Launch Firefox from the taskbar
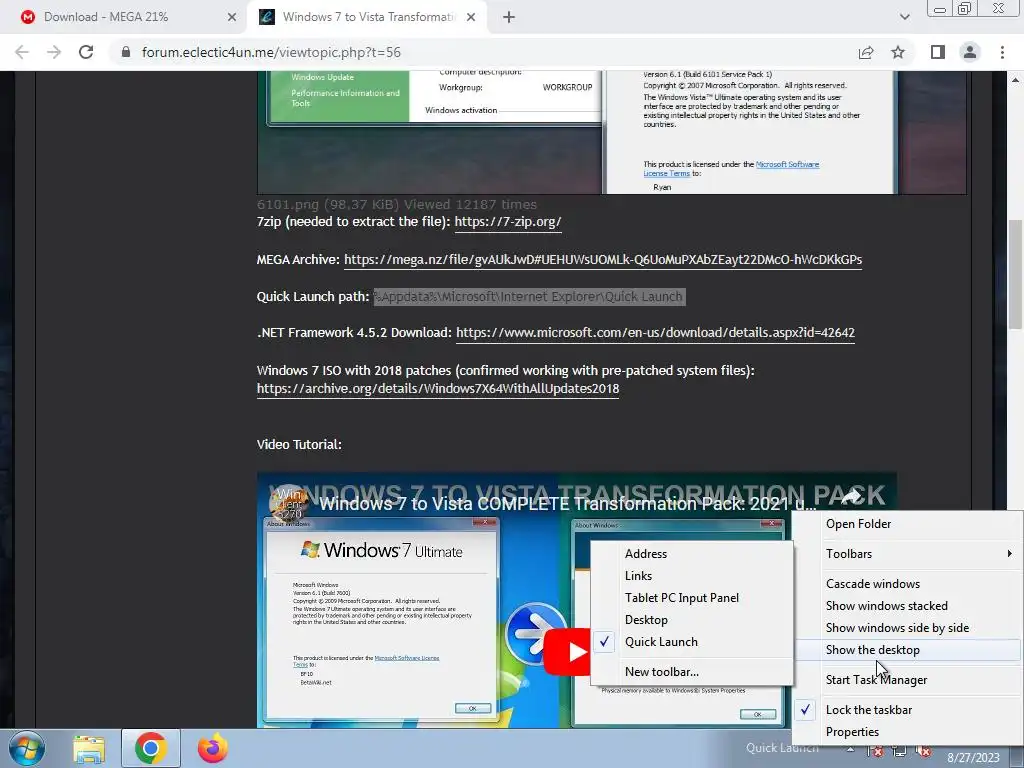Screen dimensions: 1024x768 (x=213, y=748)
